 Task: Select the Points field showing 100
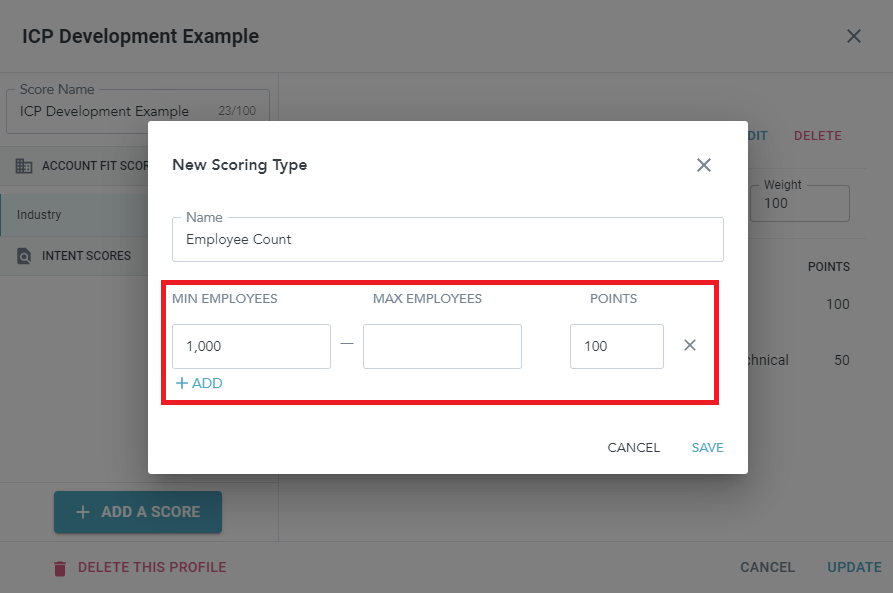[x=616, y=346]
